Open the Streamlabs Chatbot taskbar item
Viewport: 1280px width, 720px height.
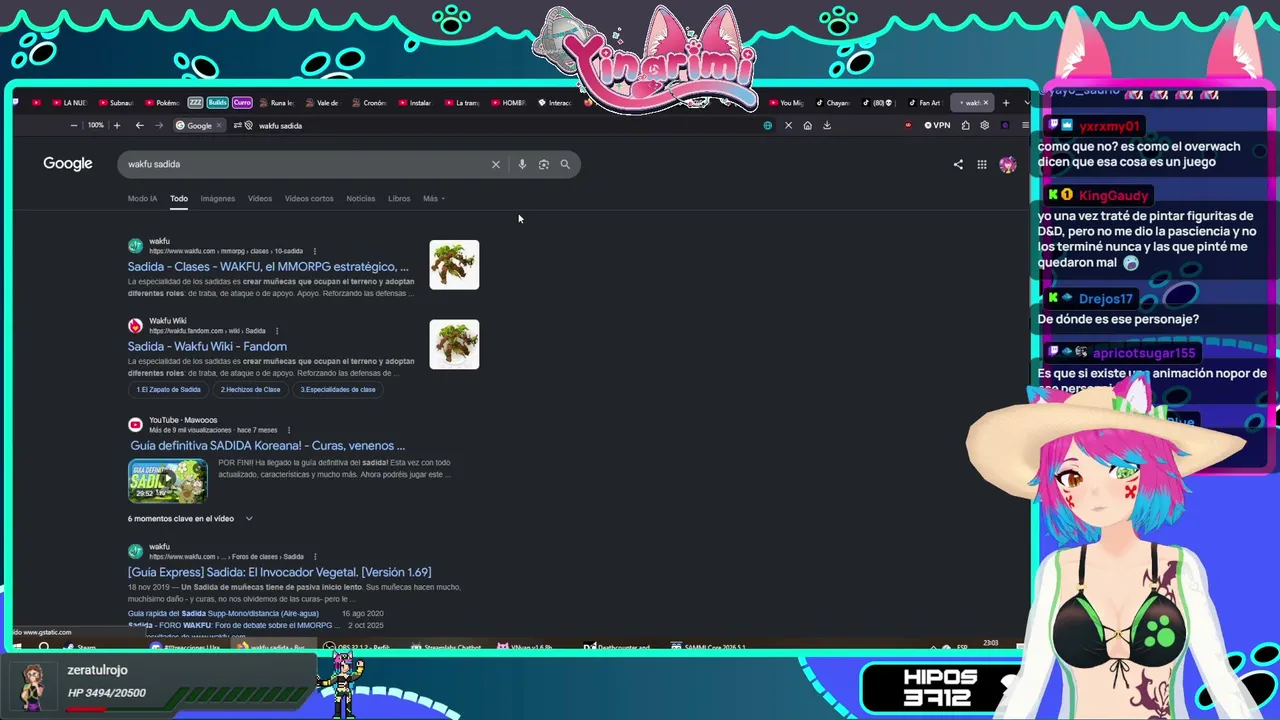point(447,647)
